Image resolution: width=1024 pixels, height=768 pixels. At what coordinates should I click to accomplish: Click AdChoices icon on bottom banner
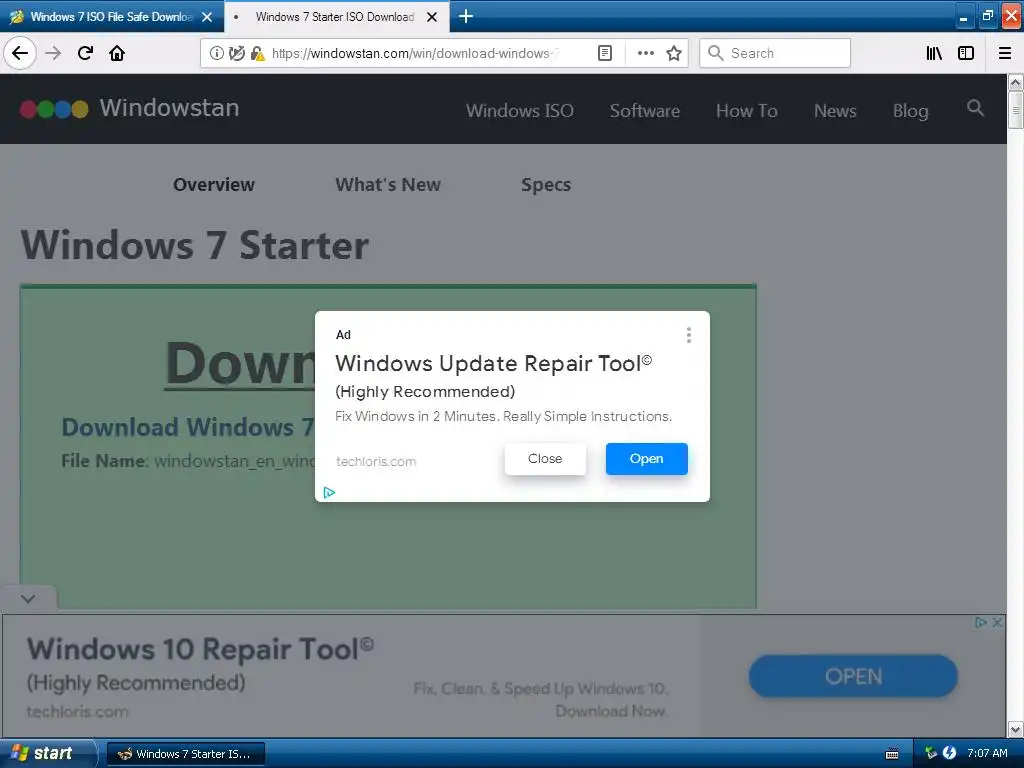[981, 622]
